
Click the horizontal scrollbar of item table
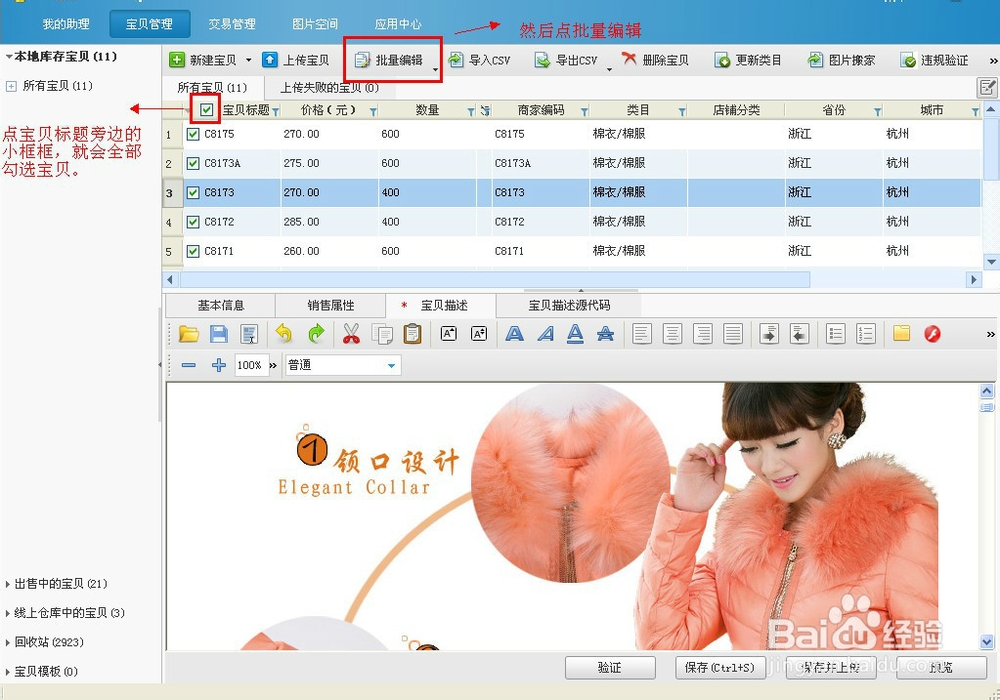496,279
